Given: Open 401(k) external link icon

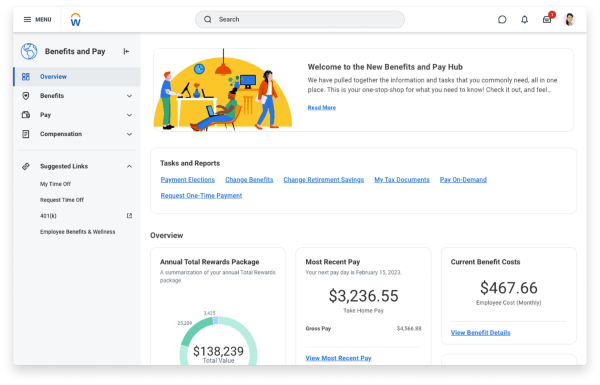Looking at the screenshot, I should tap(129, 216).
